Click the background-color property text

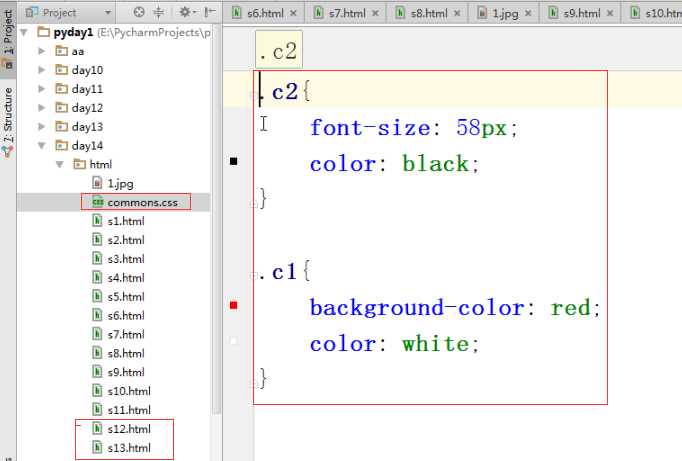tap(417, 308)
